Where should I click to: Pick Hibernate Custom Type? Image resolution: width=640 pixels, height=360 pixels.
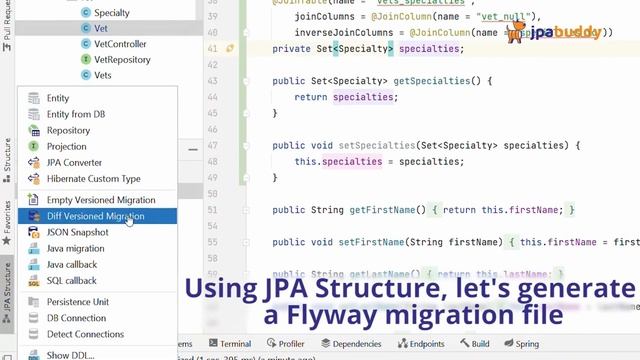point(98,178)
